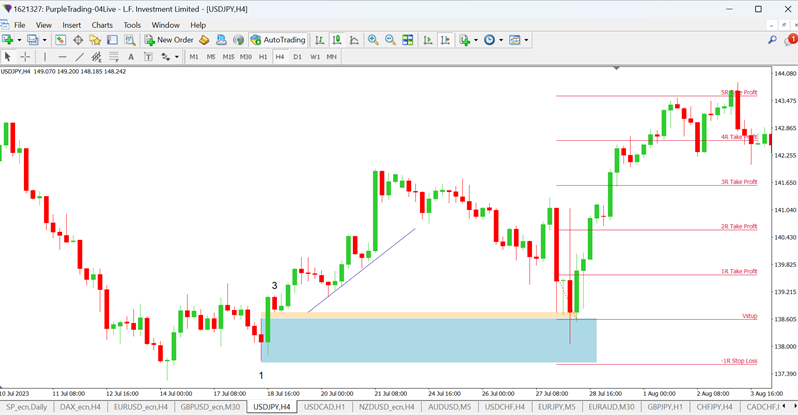798x415 pixels.
Task: Toggle the Data Window crosshair-target icon
Action: [78, 40]
